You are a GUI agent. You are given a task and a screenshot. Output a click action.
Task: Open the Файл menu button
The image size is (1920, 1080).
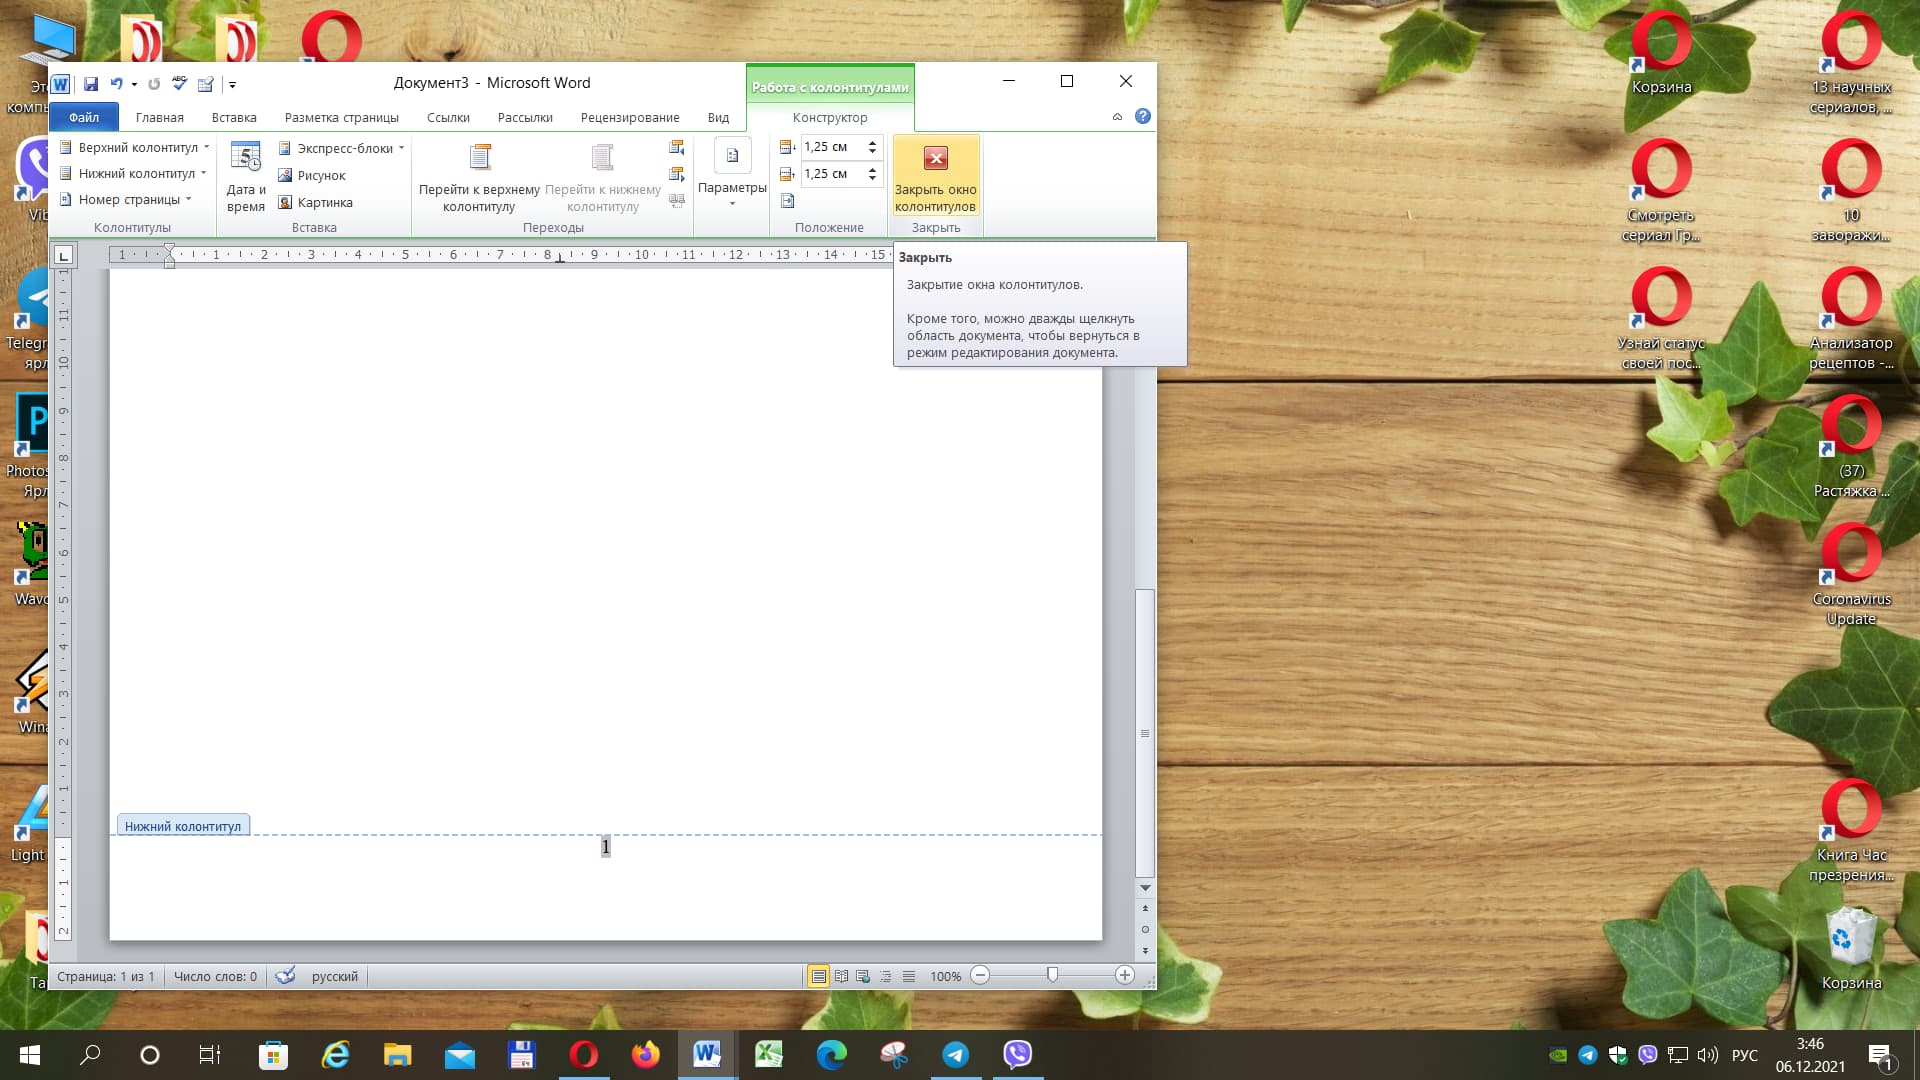[x=84, y=117]
